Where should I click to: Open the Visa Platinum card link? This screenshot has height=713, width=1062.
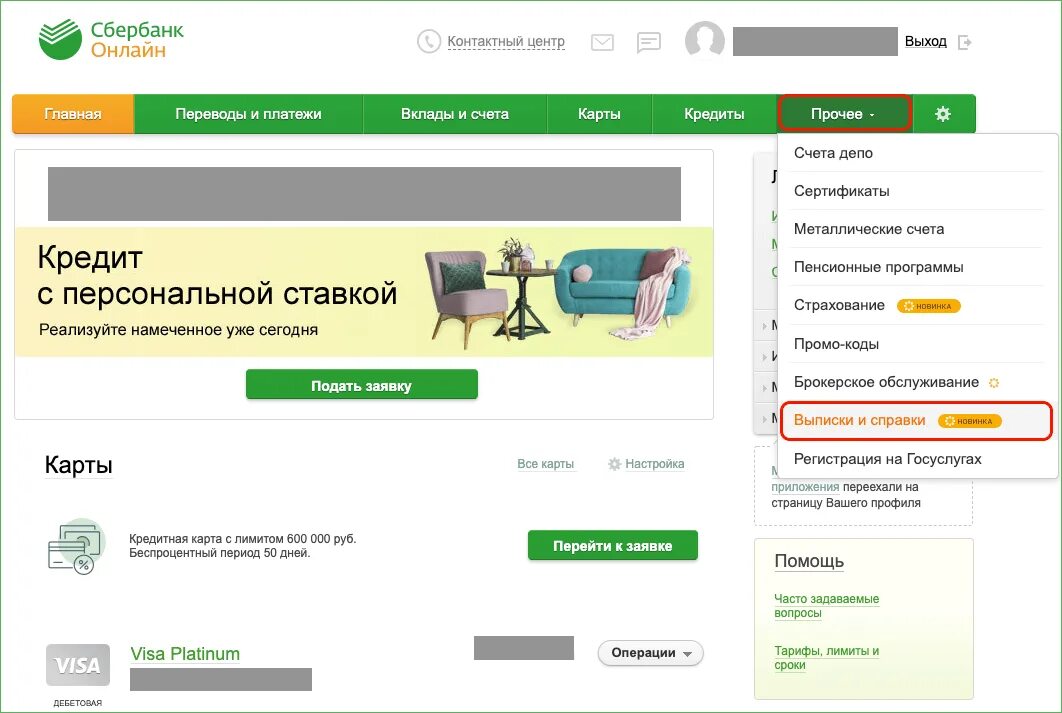point(185,654)
